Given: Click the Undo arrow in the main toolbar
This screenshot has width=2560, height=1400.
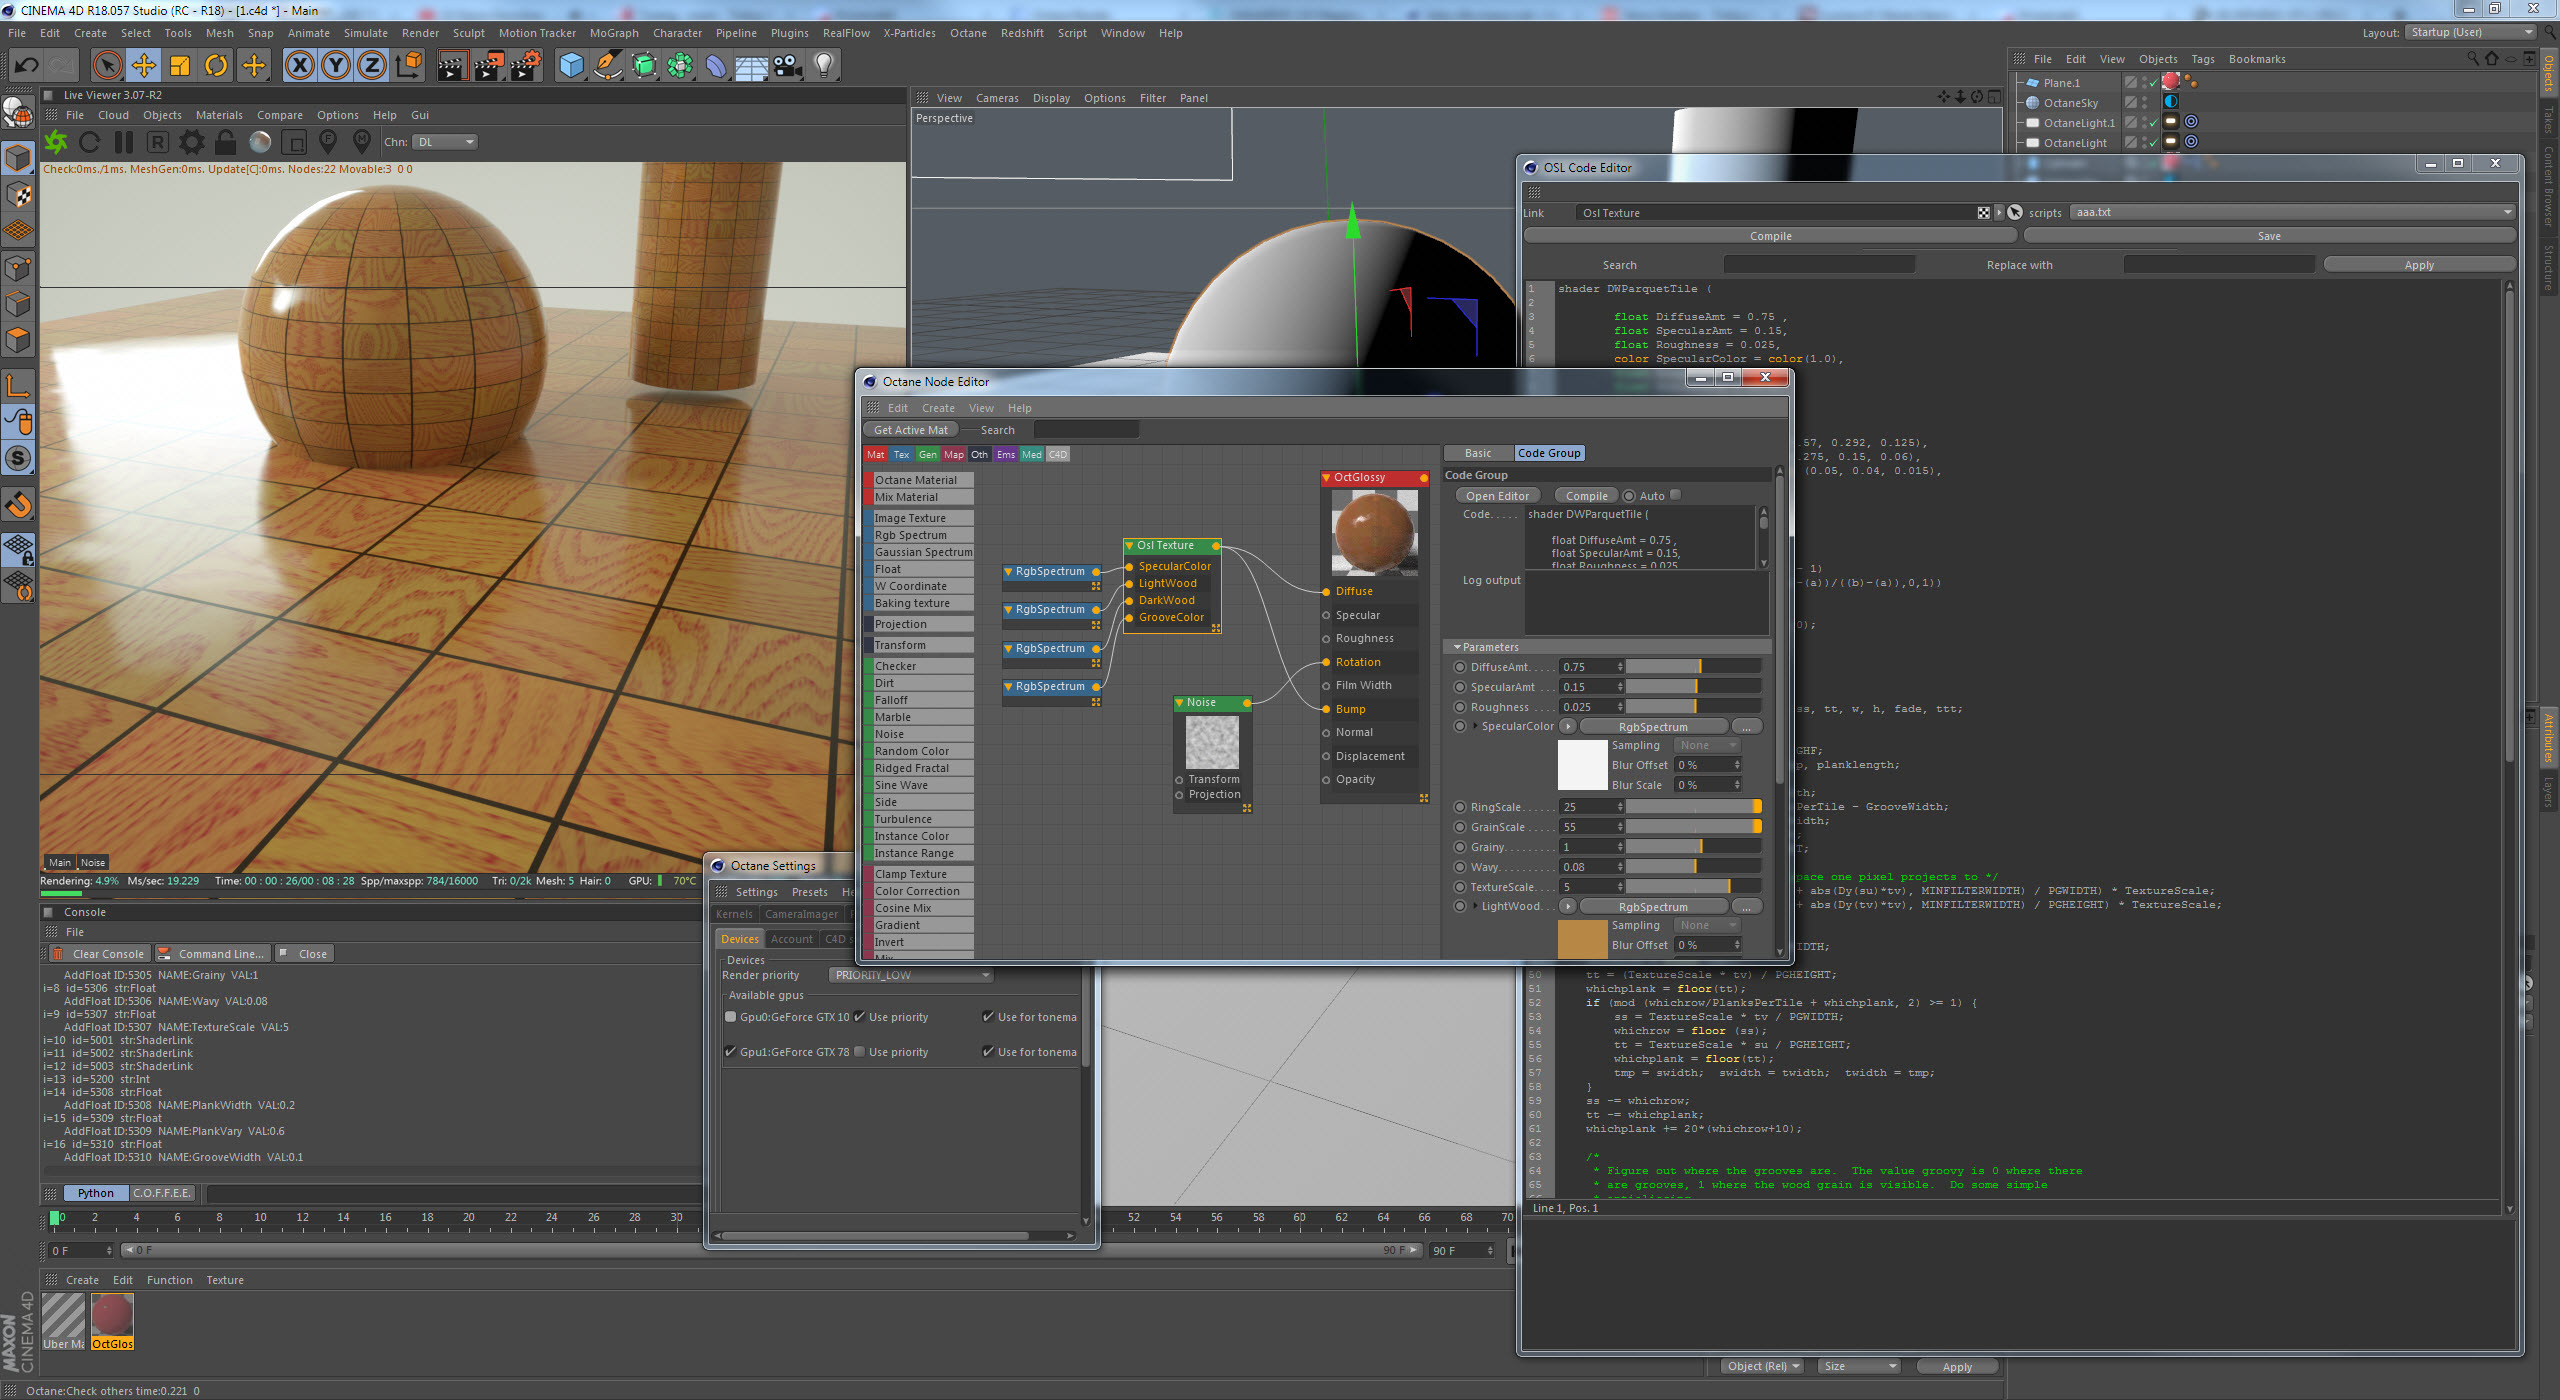Looking at the screenshot, I should tap(26, 66).
